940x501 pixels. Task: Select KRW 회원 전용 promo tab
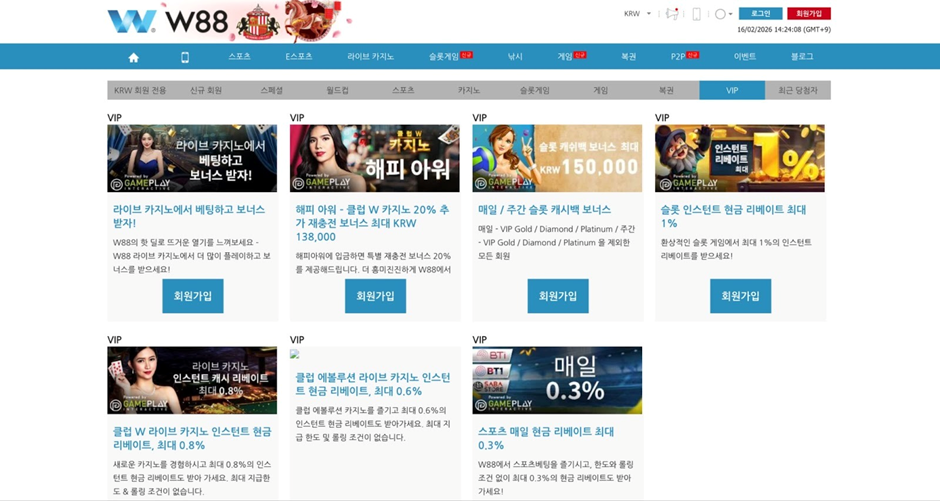pyautogui.click(x=140, y=90)
